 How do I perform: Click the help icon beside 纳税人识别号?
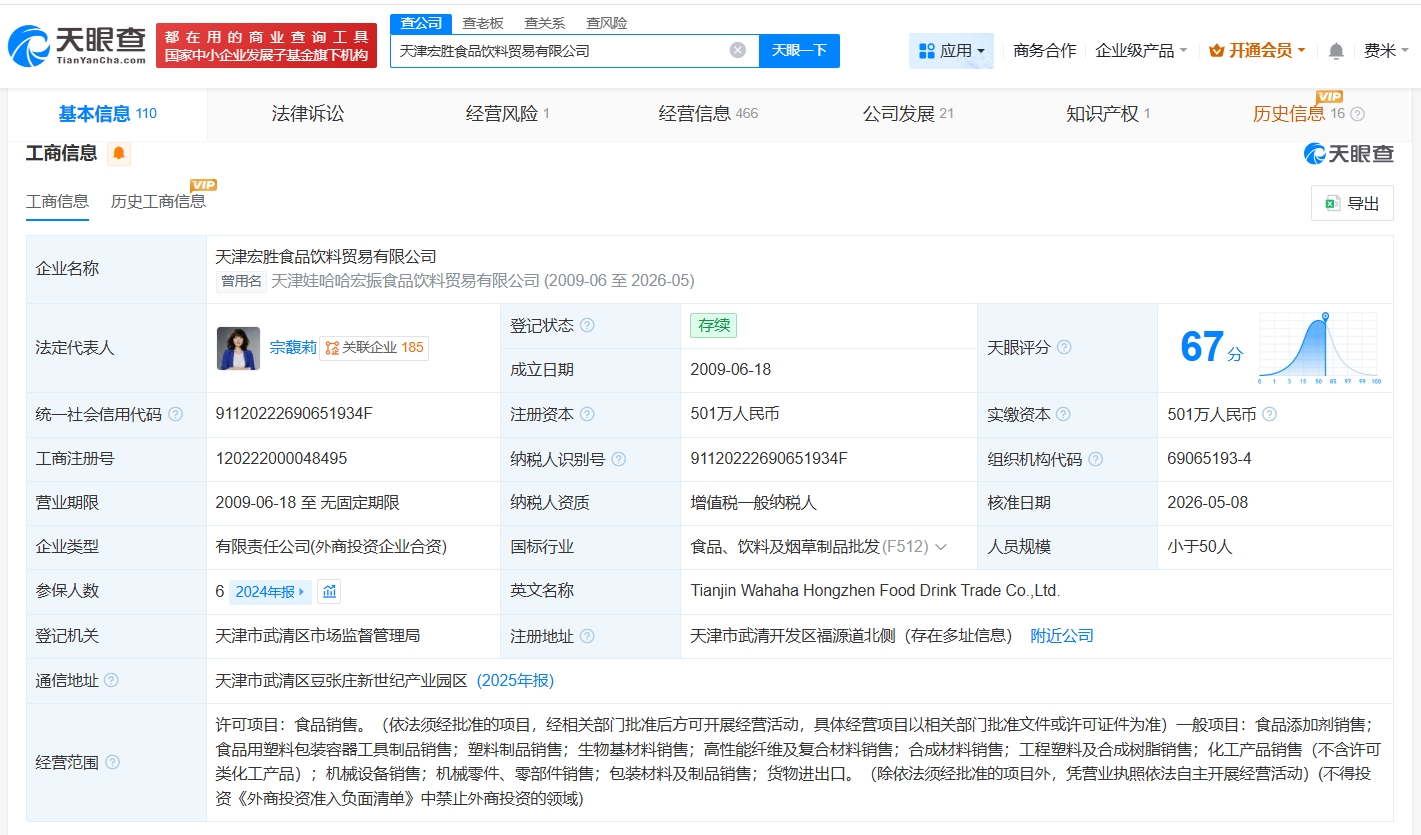pos(619,459)
